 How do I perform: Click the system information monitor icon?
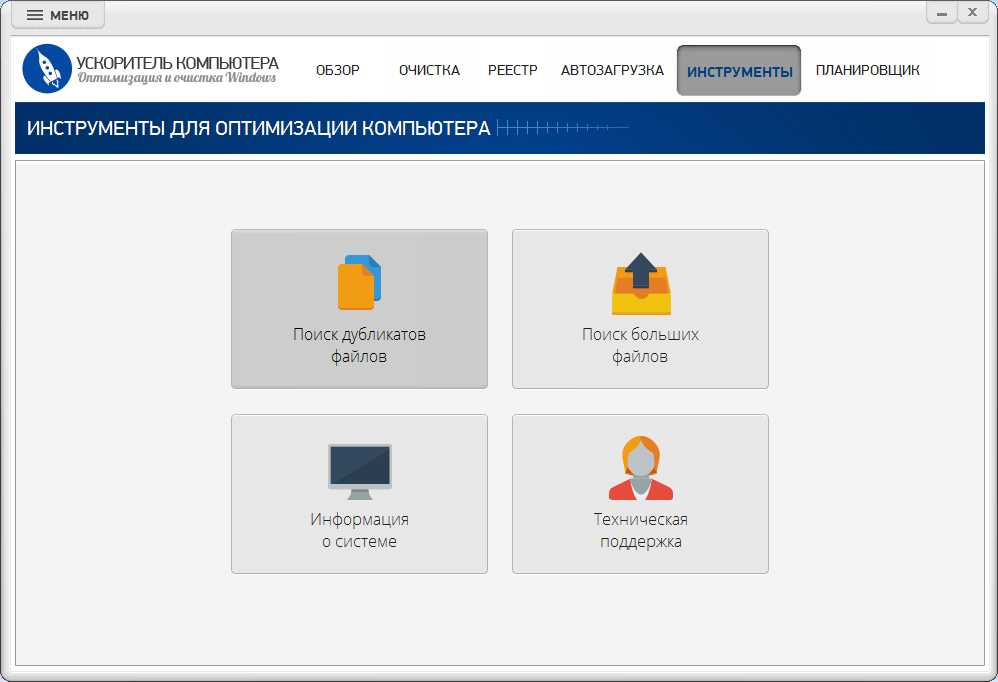[x=359, y=471]
